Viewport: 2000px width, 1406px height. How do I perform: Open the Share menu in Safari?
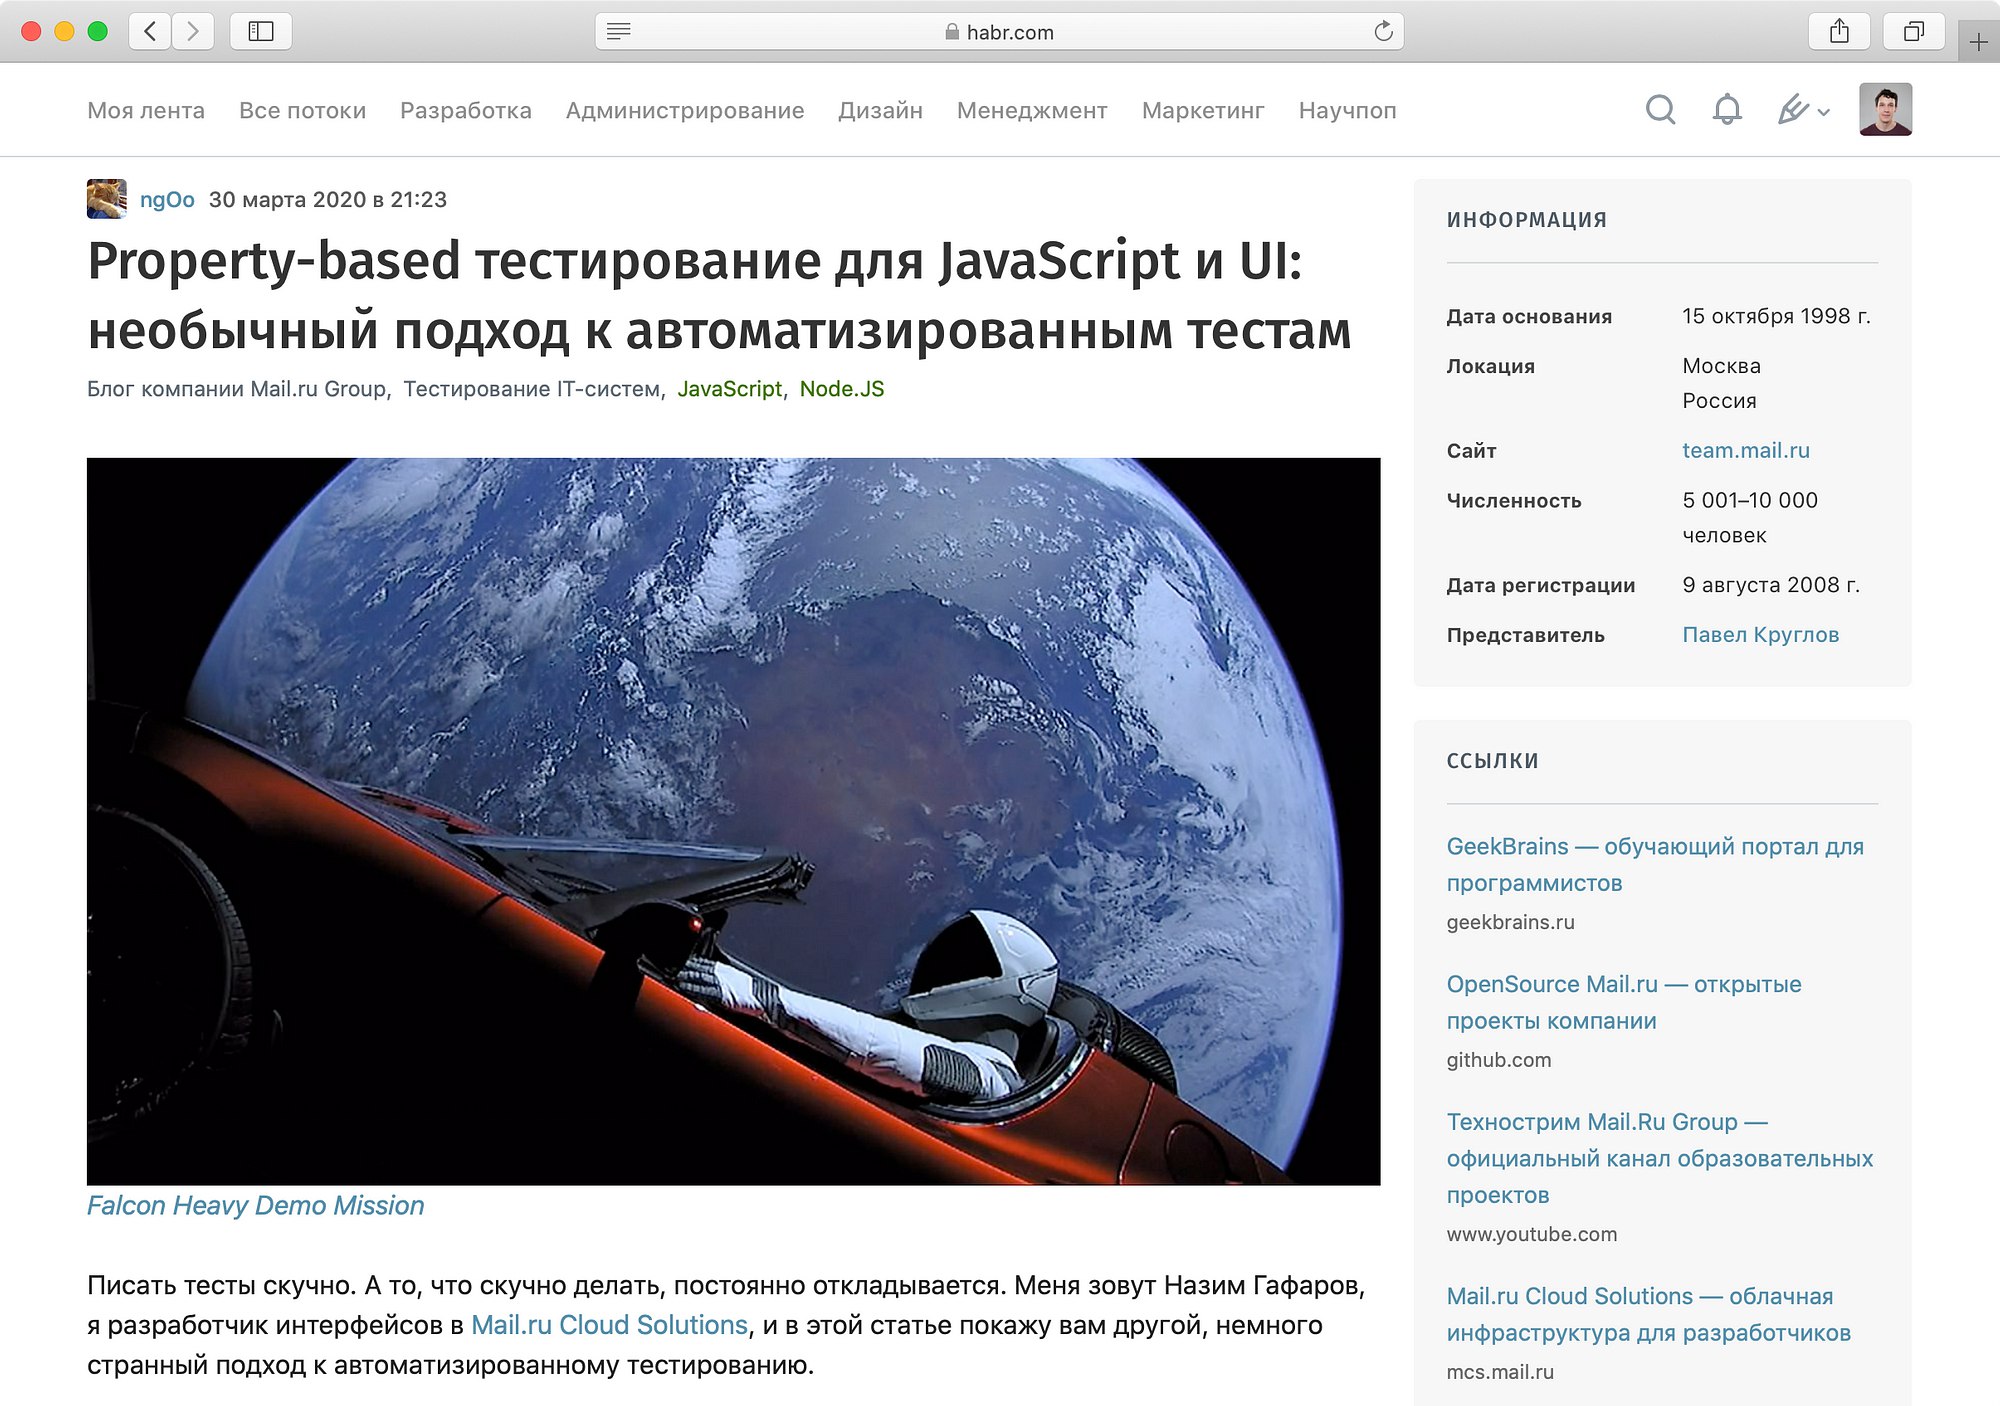[x=1839, y=32]
